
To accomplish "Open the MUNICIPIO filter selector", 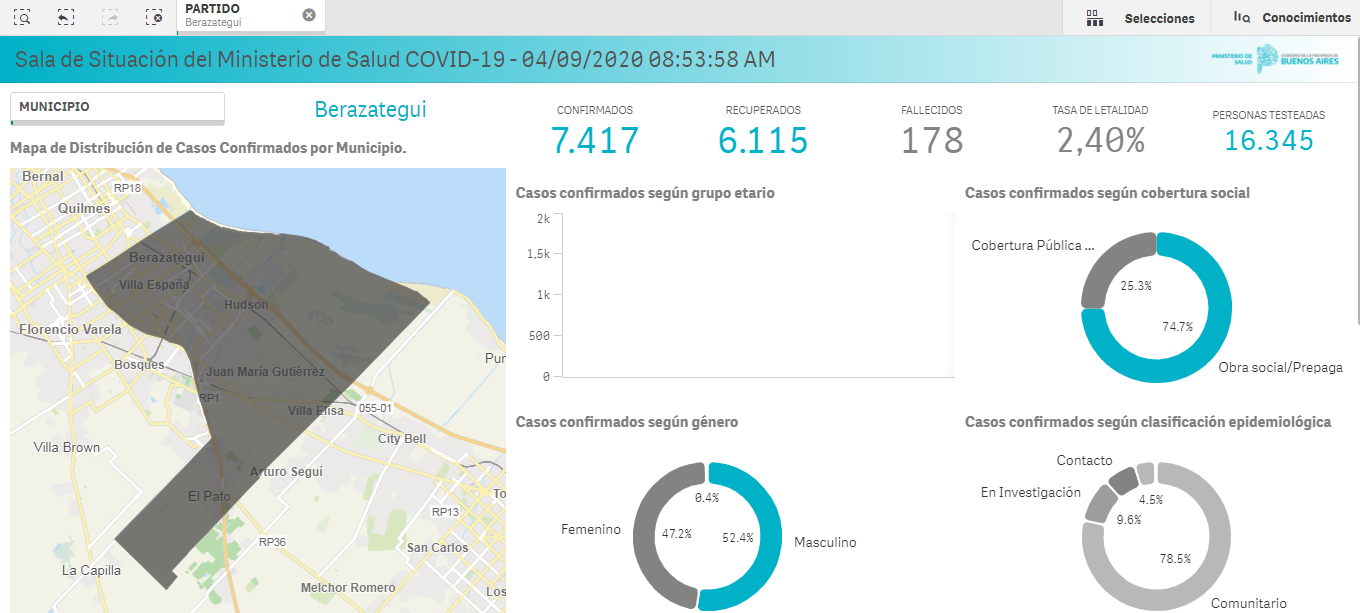I will click(x=117, y=107).
